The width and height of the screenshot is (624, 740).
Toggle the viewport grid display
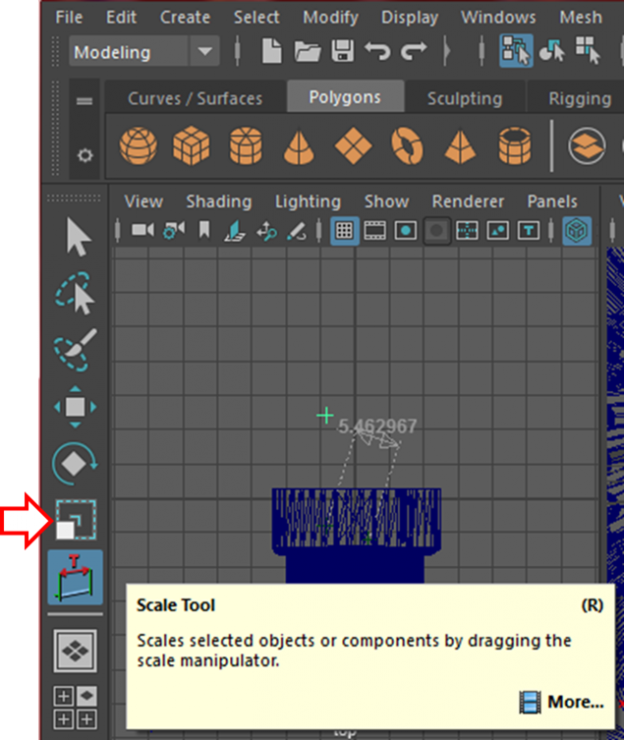(x=344, y=230)
